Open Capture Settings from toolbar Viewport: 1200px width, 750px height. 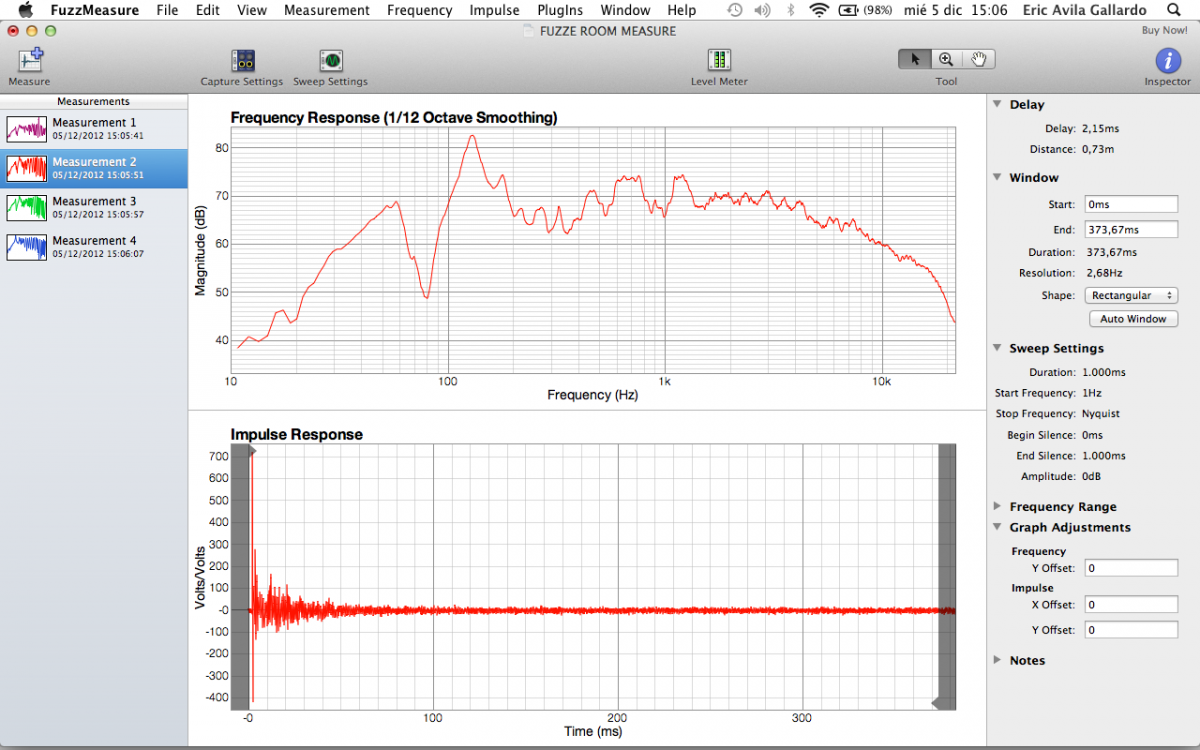242,60
